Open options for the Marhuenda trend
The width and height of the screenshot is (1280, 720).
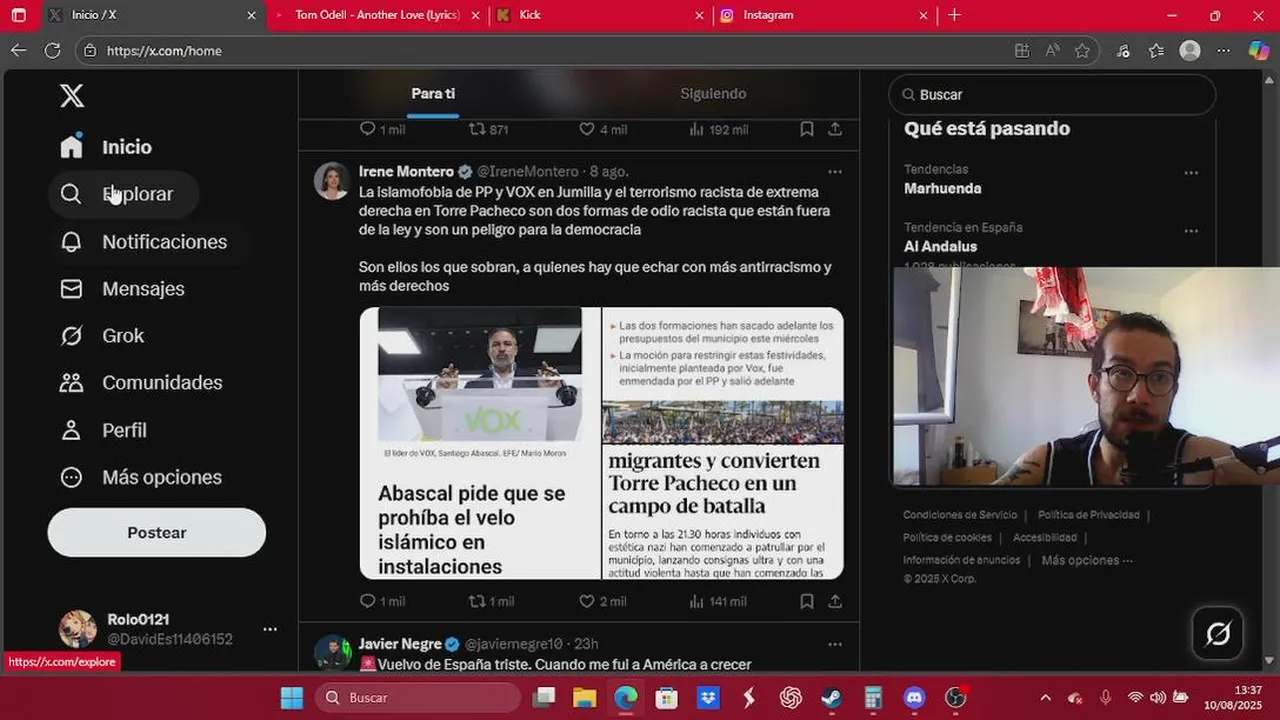1191,173
